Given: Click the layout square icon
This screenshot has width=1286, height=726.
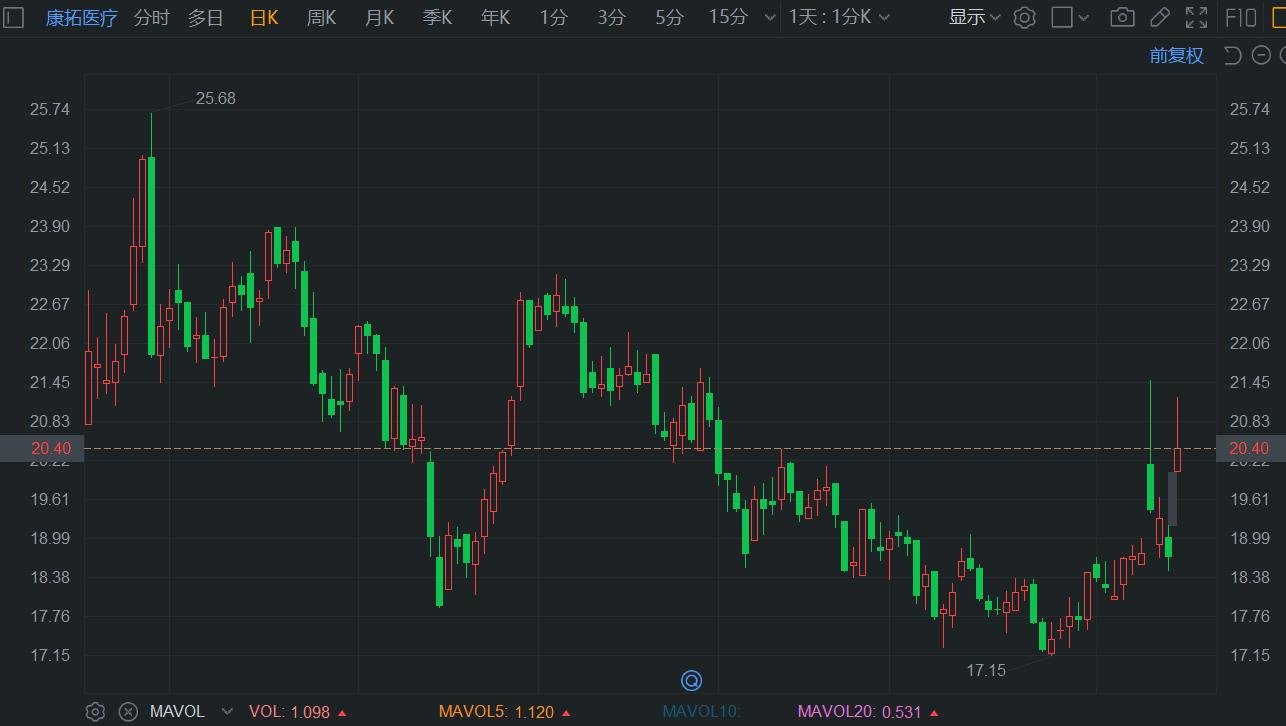Looking at the screenshot, I should click(x=1062, y=17).
